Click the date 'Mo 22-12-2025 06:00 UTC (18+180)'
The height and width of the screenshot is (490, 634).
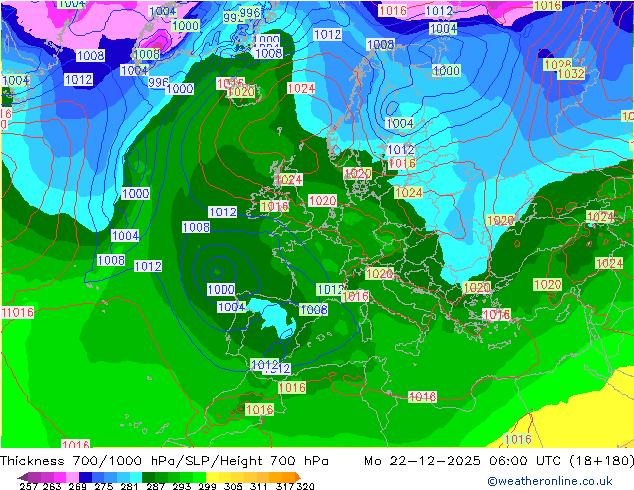(x=499, y=461)
